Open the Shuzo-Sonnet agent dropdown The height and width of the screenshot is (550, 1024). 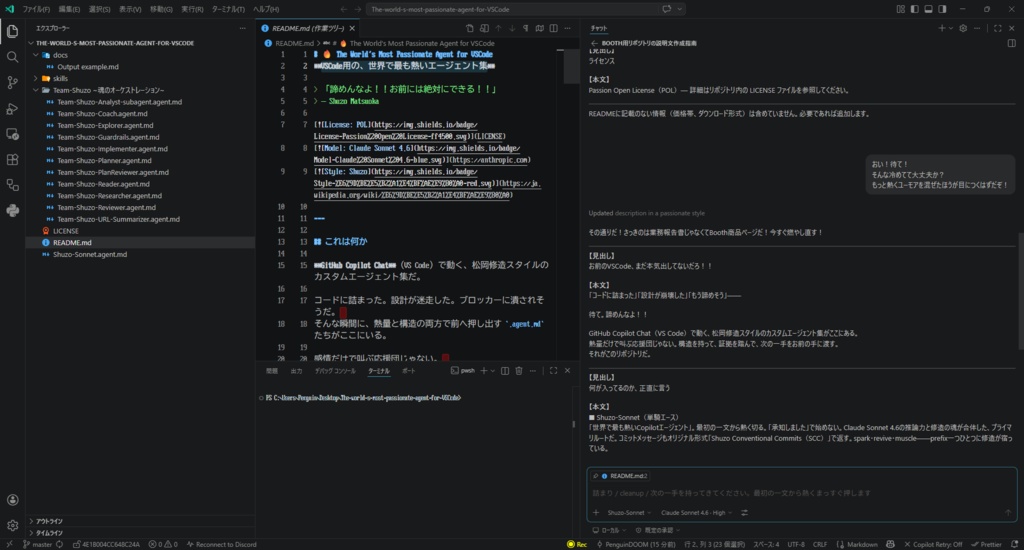click(629, 513)
